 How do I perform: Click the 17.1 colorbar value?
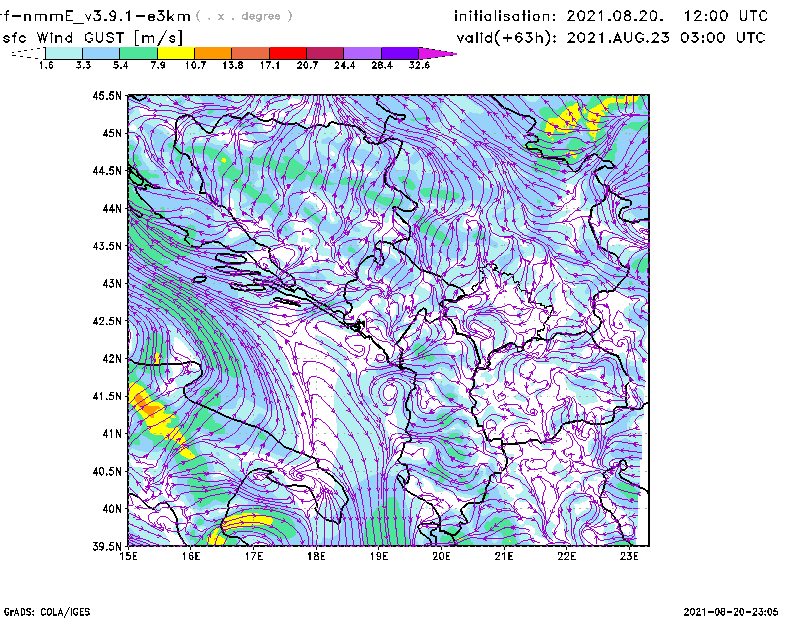(269, 65)
